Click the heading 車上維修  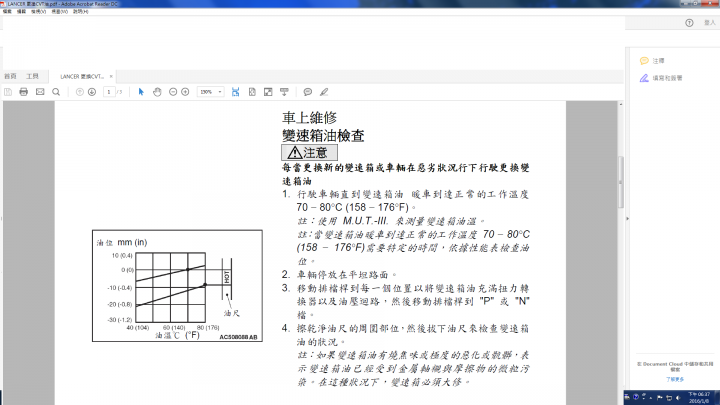pos(309,118)
